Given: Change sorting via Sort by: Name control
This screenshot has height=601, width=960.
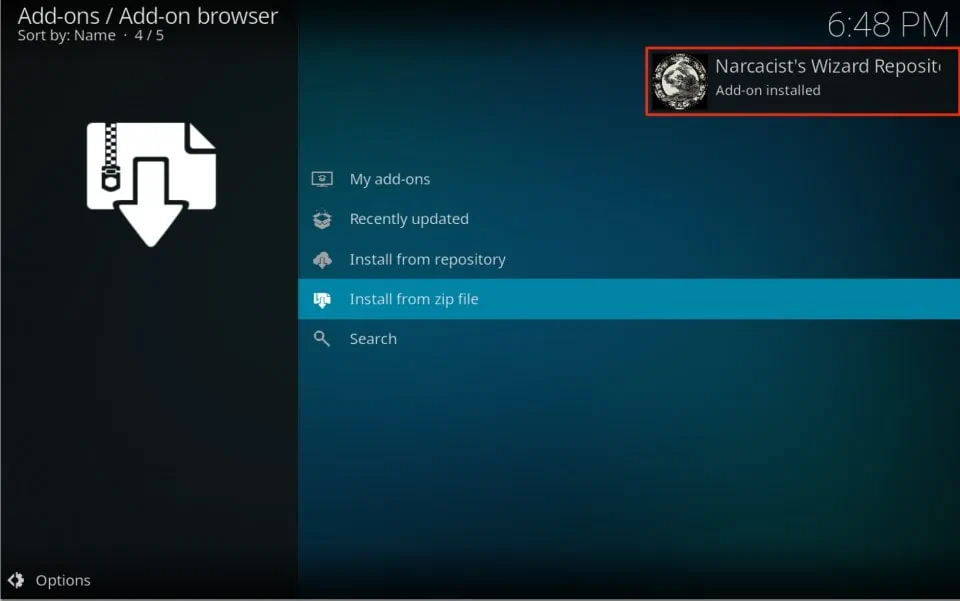Looking at the screenshot, I should tap(68, 35).
